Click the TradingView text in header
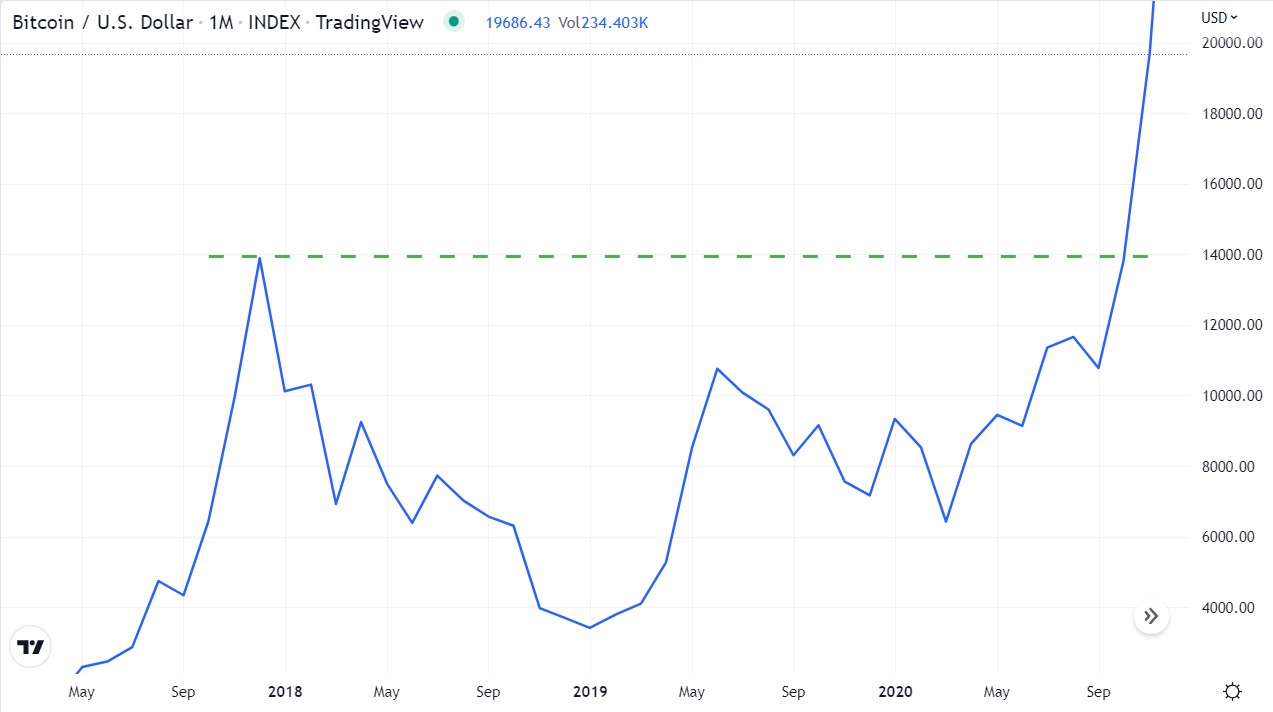Screen dimensions: 1273x712 coord(369,22)
